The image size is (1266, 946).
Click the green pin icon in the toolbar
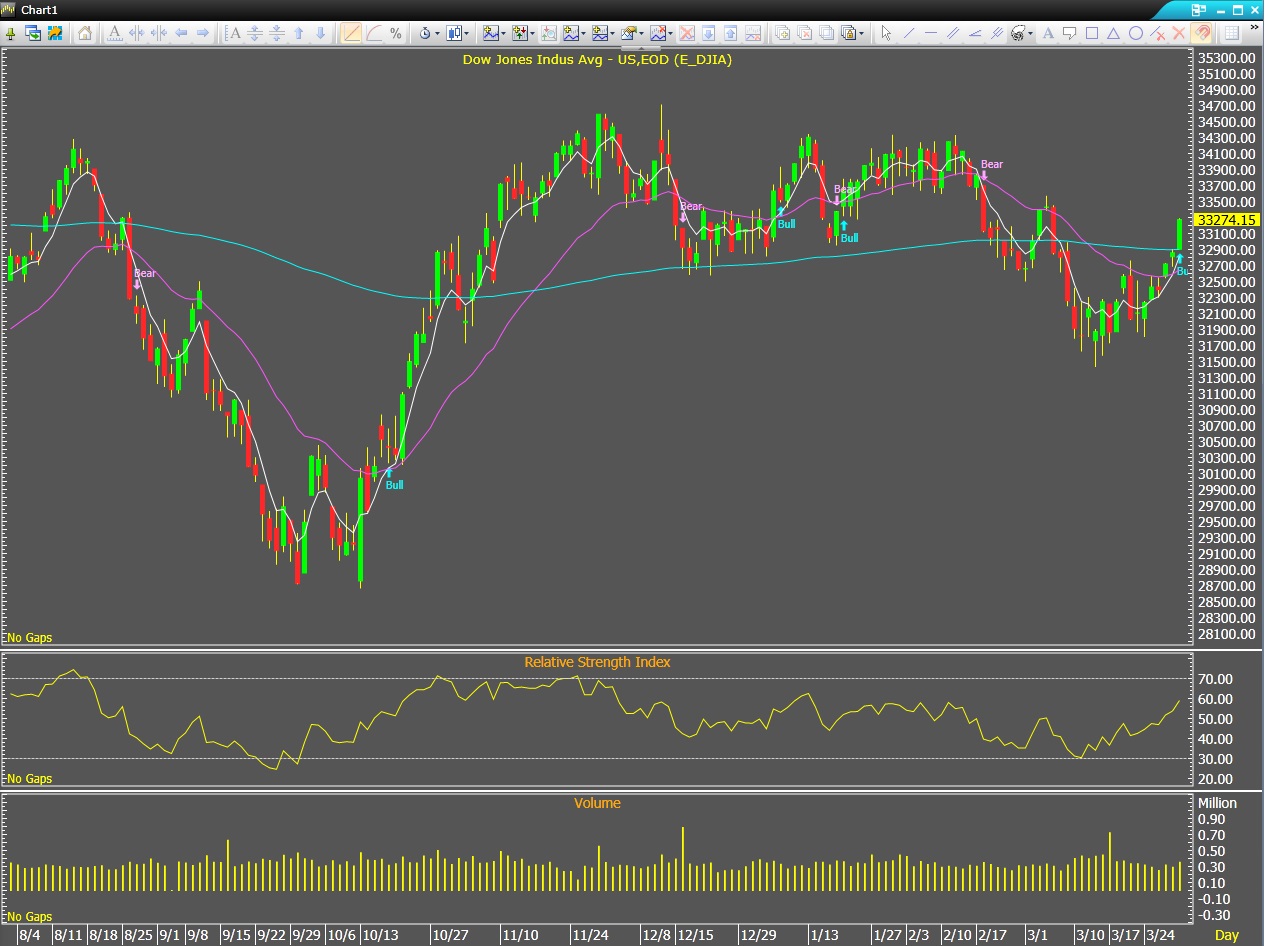(x=11, y=33)
